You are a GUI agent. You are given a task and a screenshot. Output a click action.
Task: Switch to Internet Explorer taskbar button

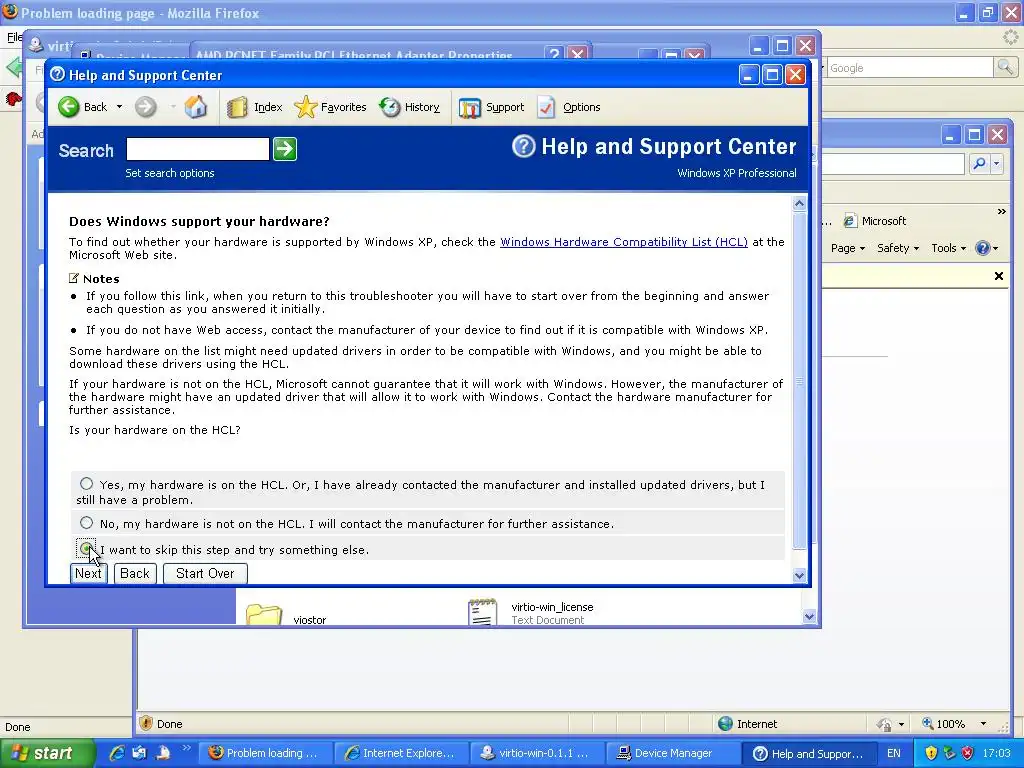[400, 753]
